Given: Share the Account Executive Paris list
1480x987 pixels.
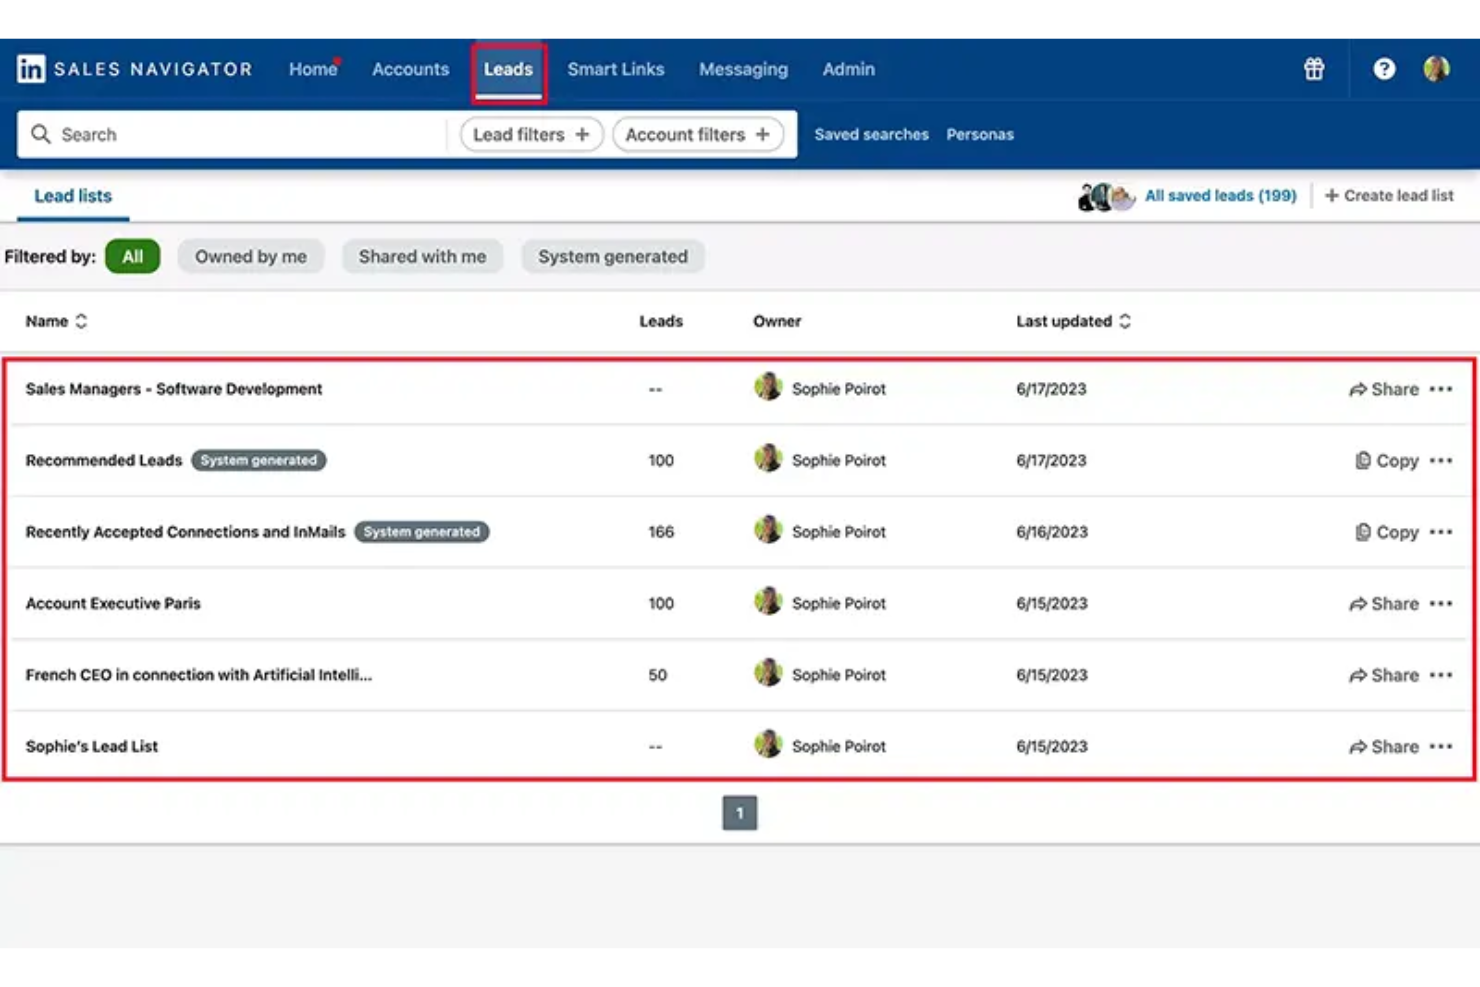Looking at the screenshot, I should coord(1387,603).
